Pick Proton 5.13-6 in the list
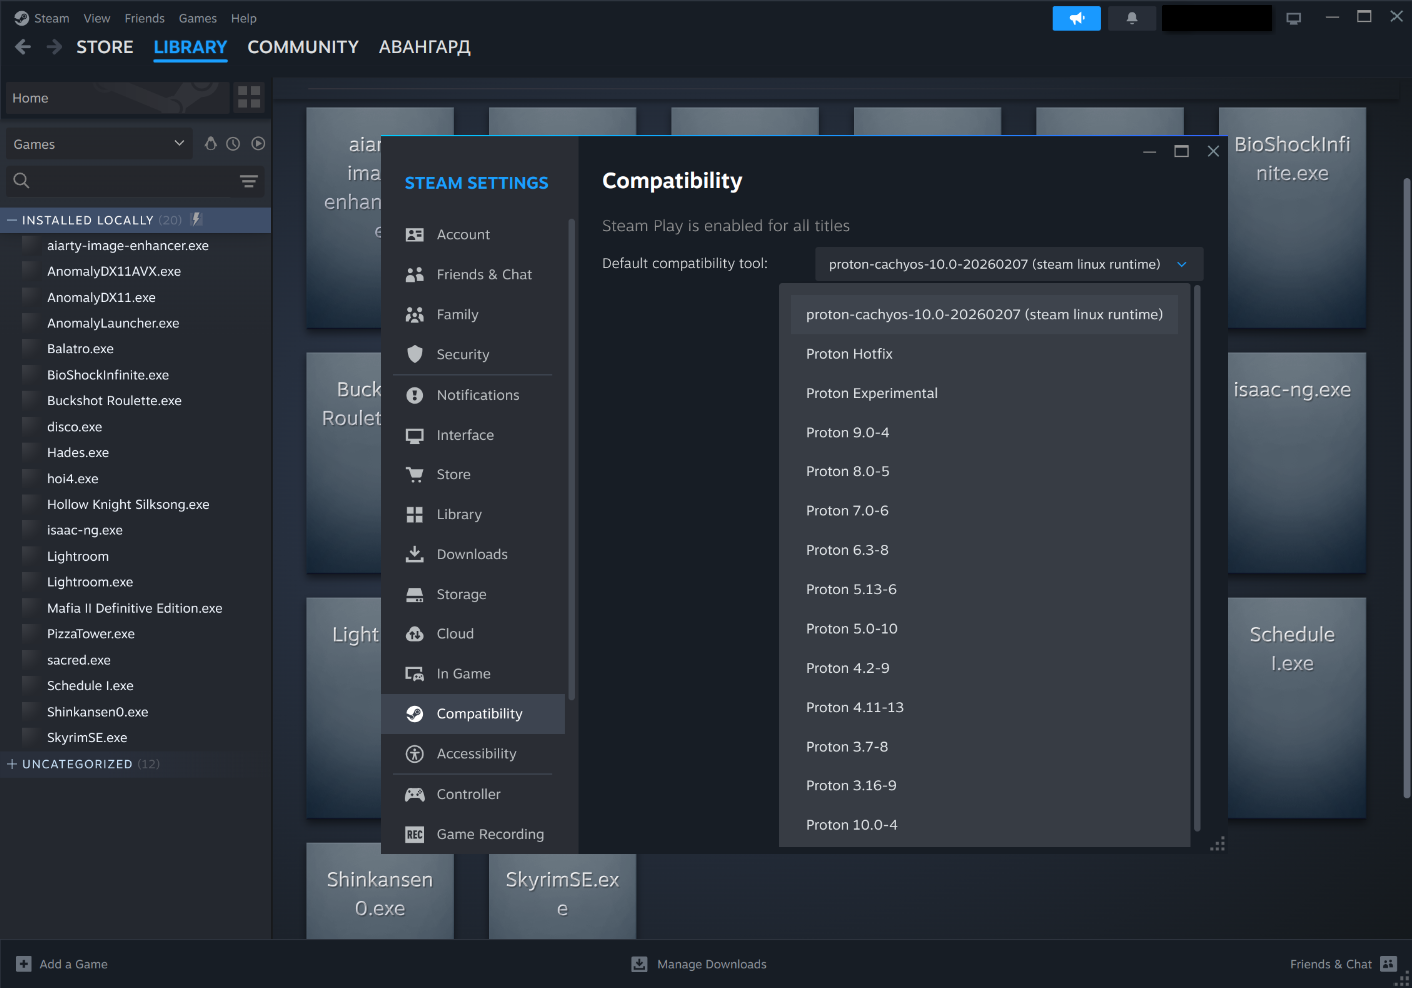Viewport: 1412px width, 988px height. pos(984,589)
